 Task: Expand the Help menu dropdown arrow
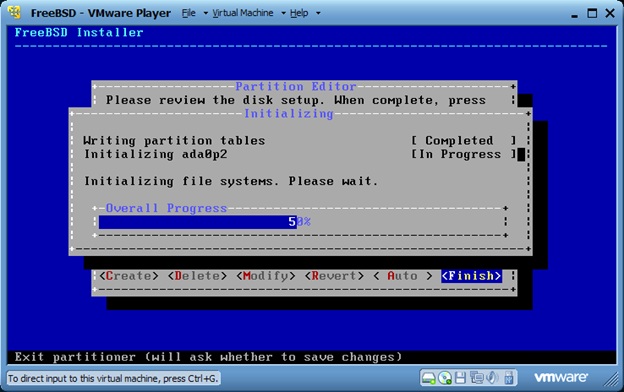point(318,13)
